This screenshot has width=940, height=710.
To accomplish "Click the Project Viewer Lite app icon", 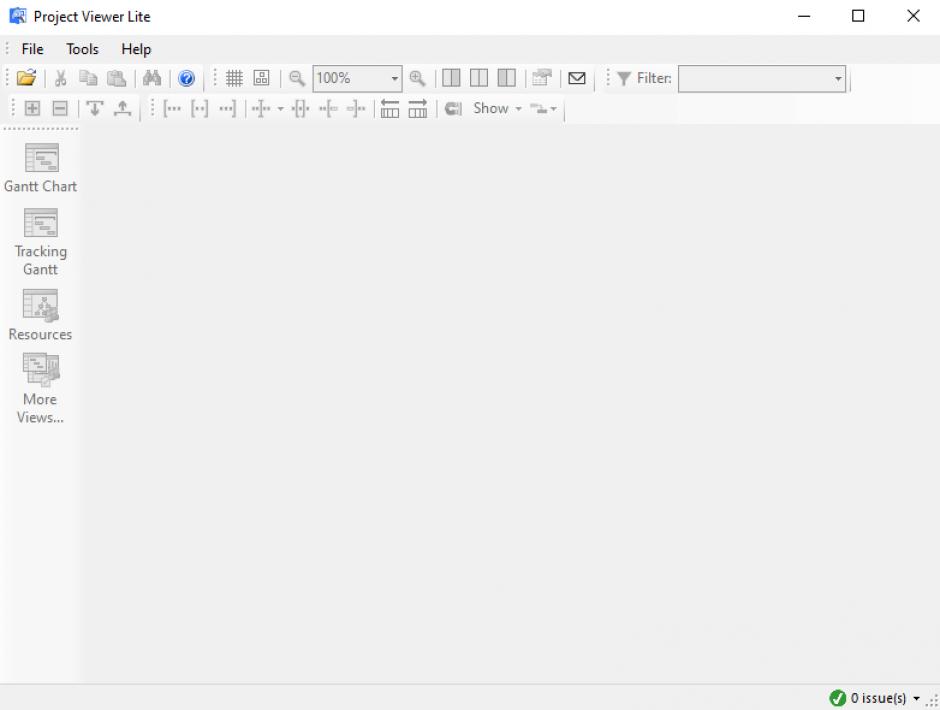I will pyautogui.click(x=17, y=16).
